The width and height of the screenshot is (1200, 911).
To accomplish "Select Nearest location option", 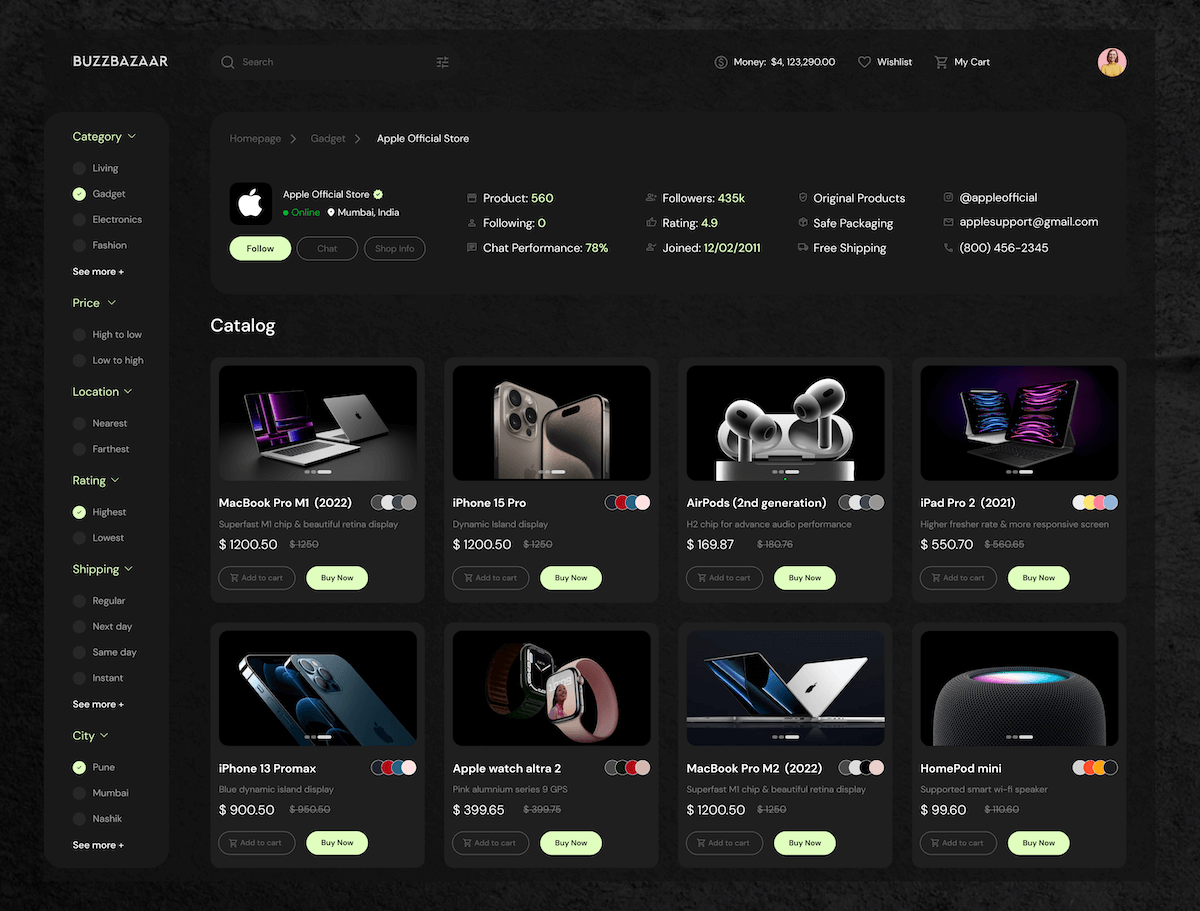I will point(79,423).
